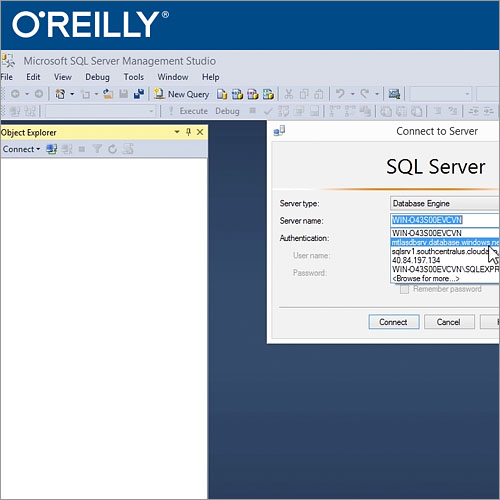Open the Connect dropdown in Object Explorer
The height and width of the screenshot is (500, 500).
[x=21, y=149]
